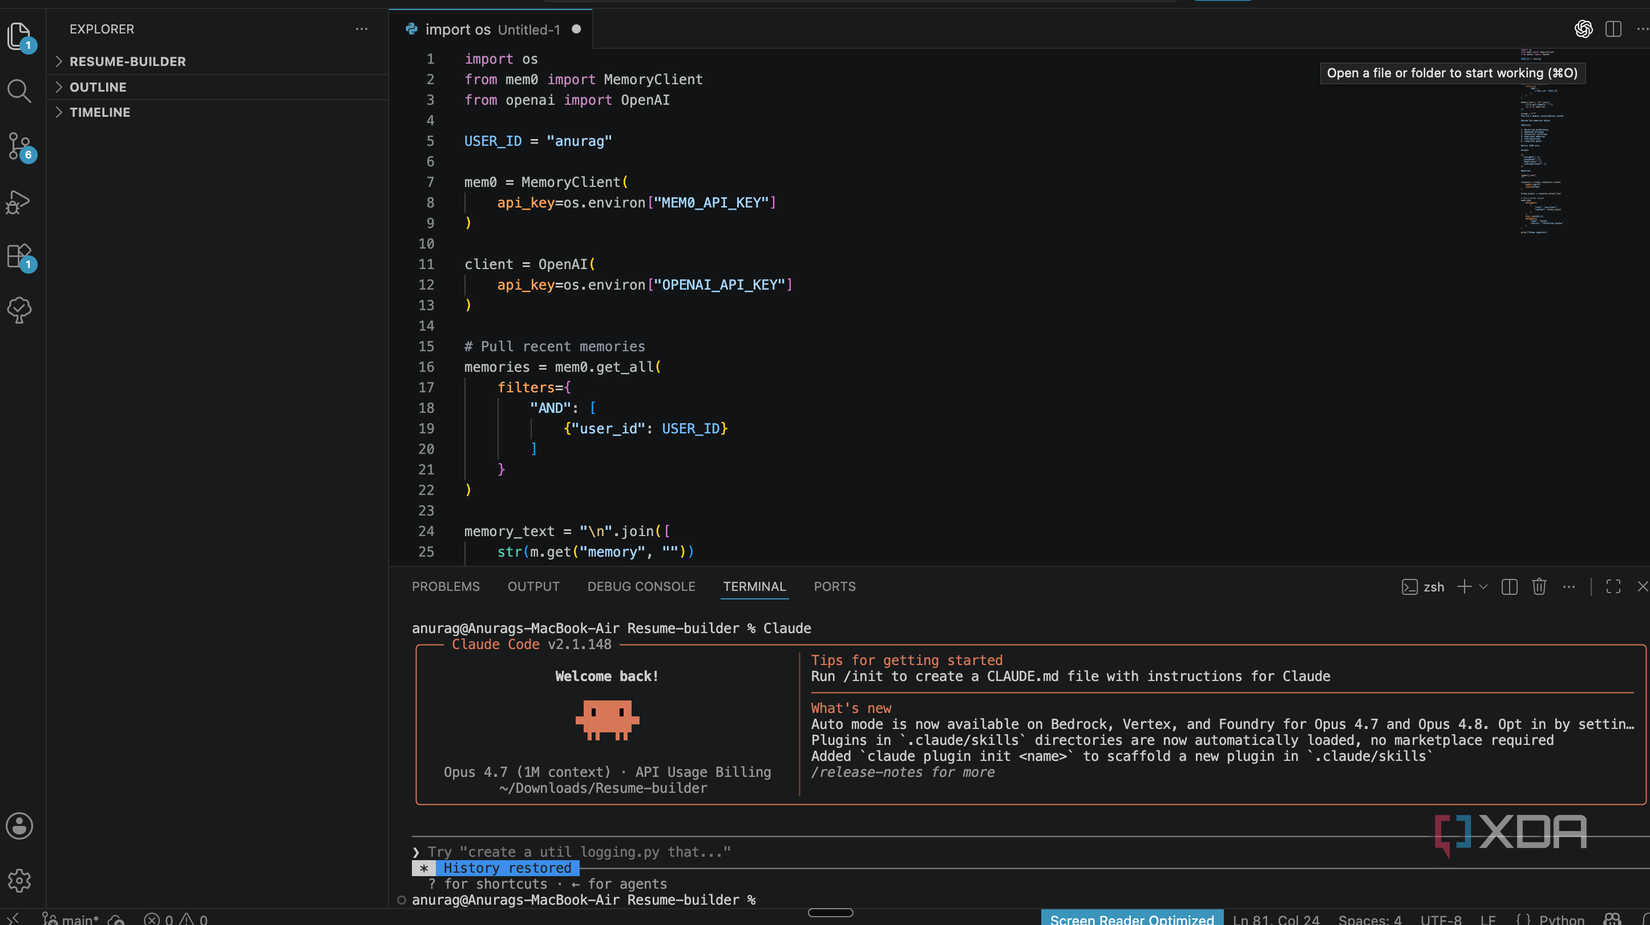The image size is (1650, 925).
Task: Switch to the PORTS tab
Action: (x=834, y=587)
